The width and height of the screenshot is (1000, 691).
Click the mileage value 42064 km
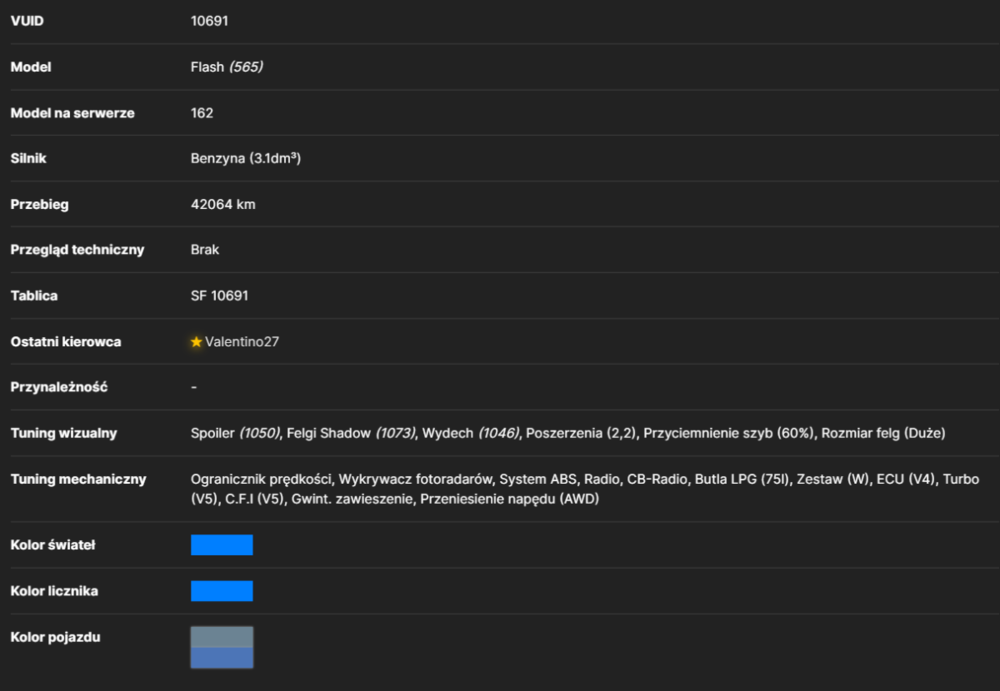(223, 204)
